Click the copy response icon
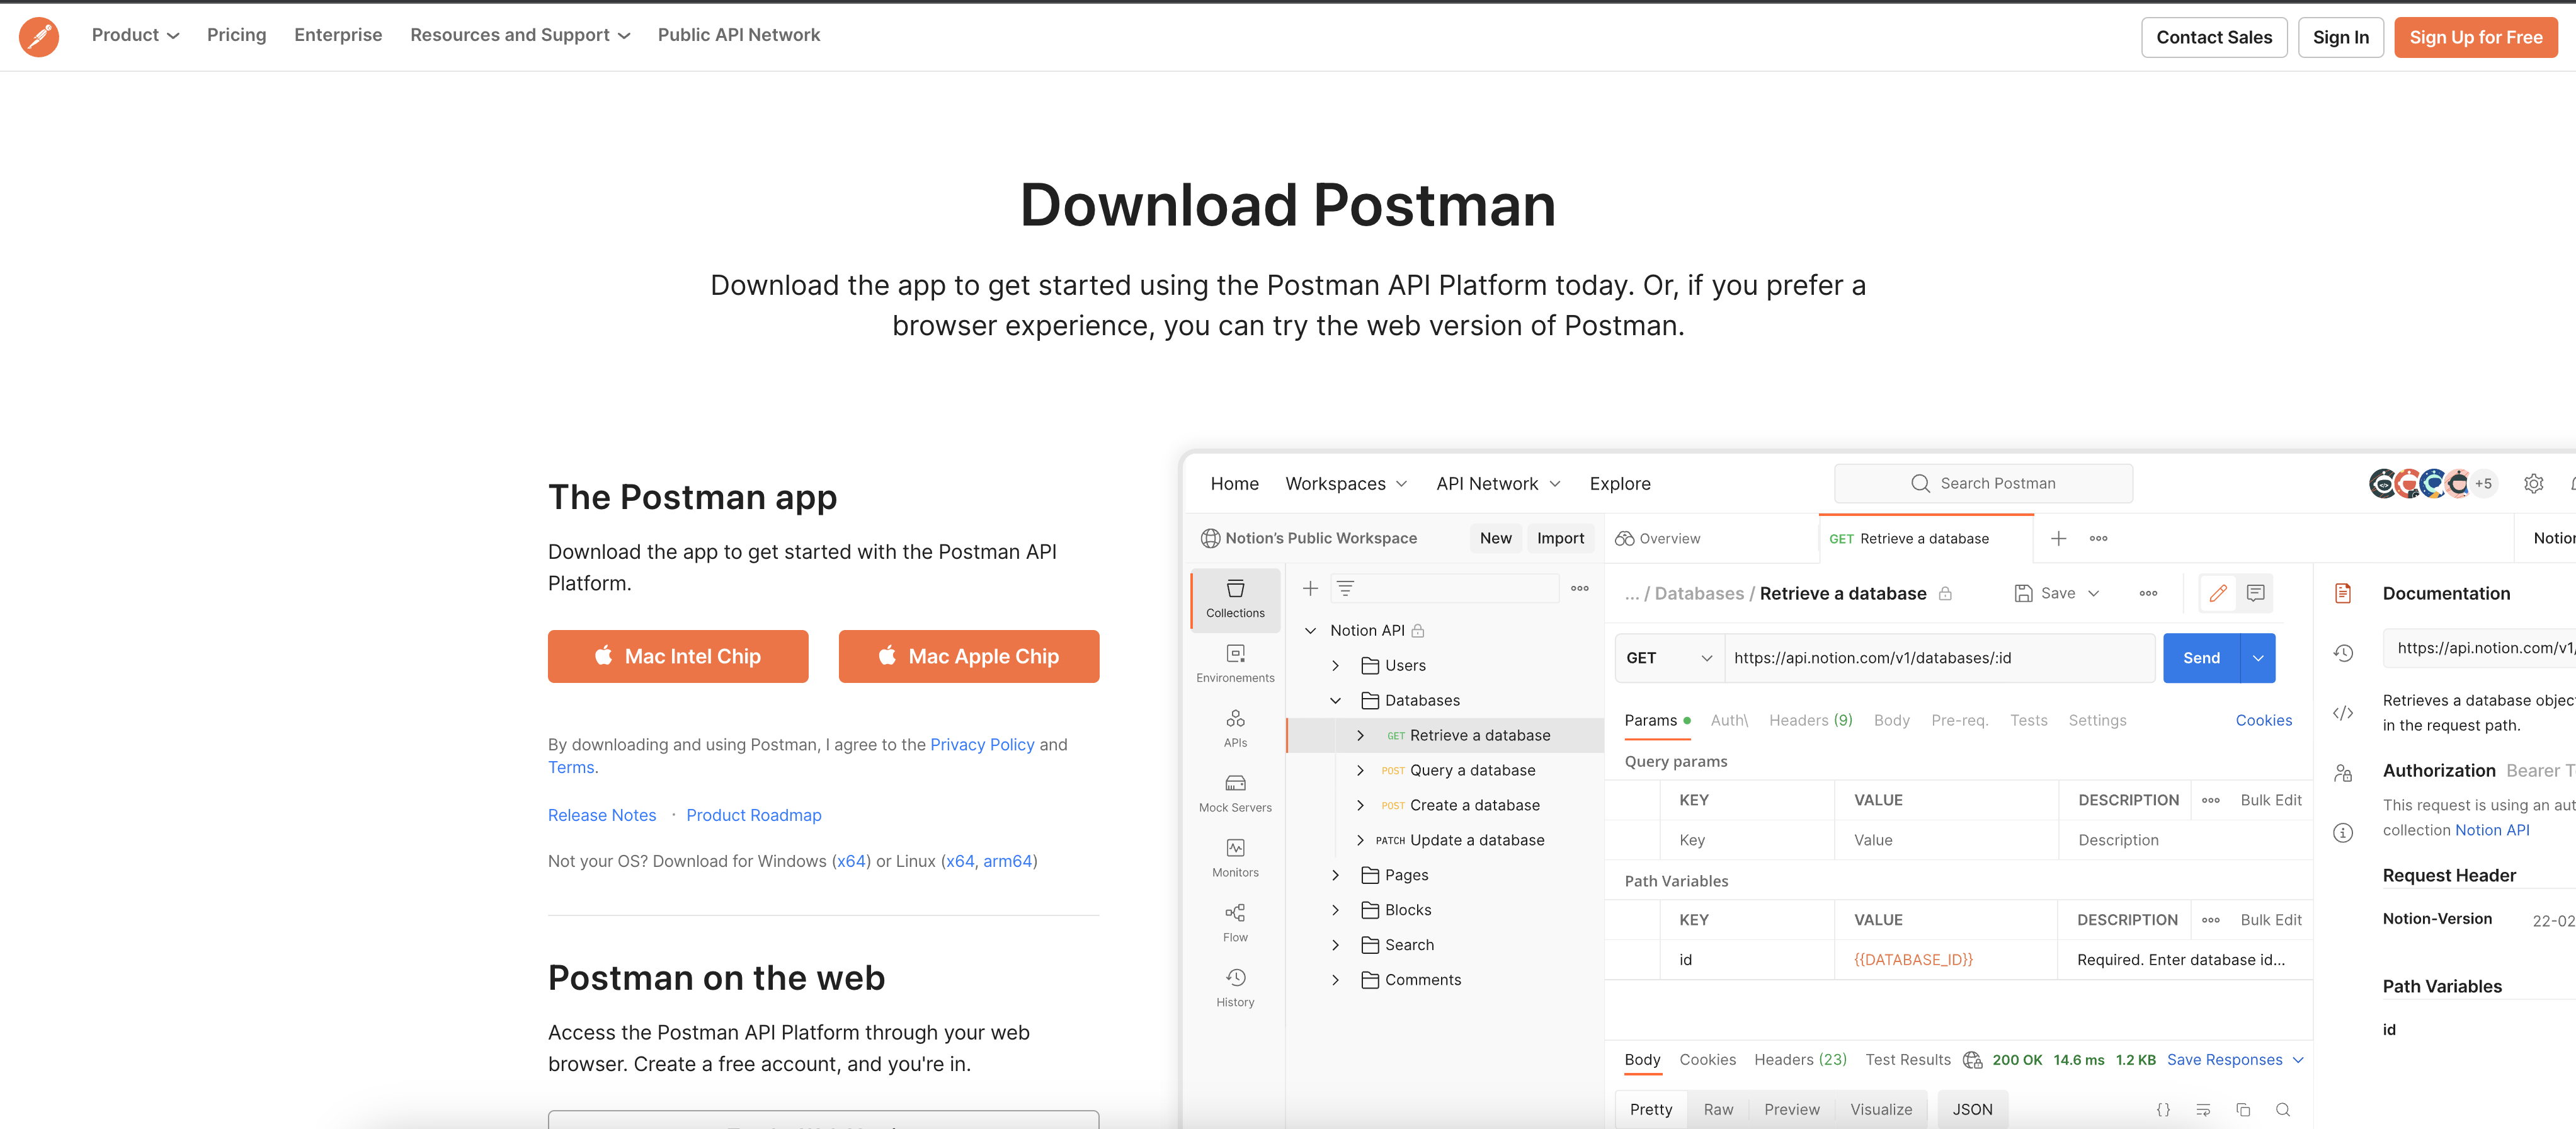Image resolution: width=2576 pixels, height=1129 pixels. (2243, 1110)
